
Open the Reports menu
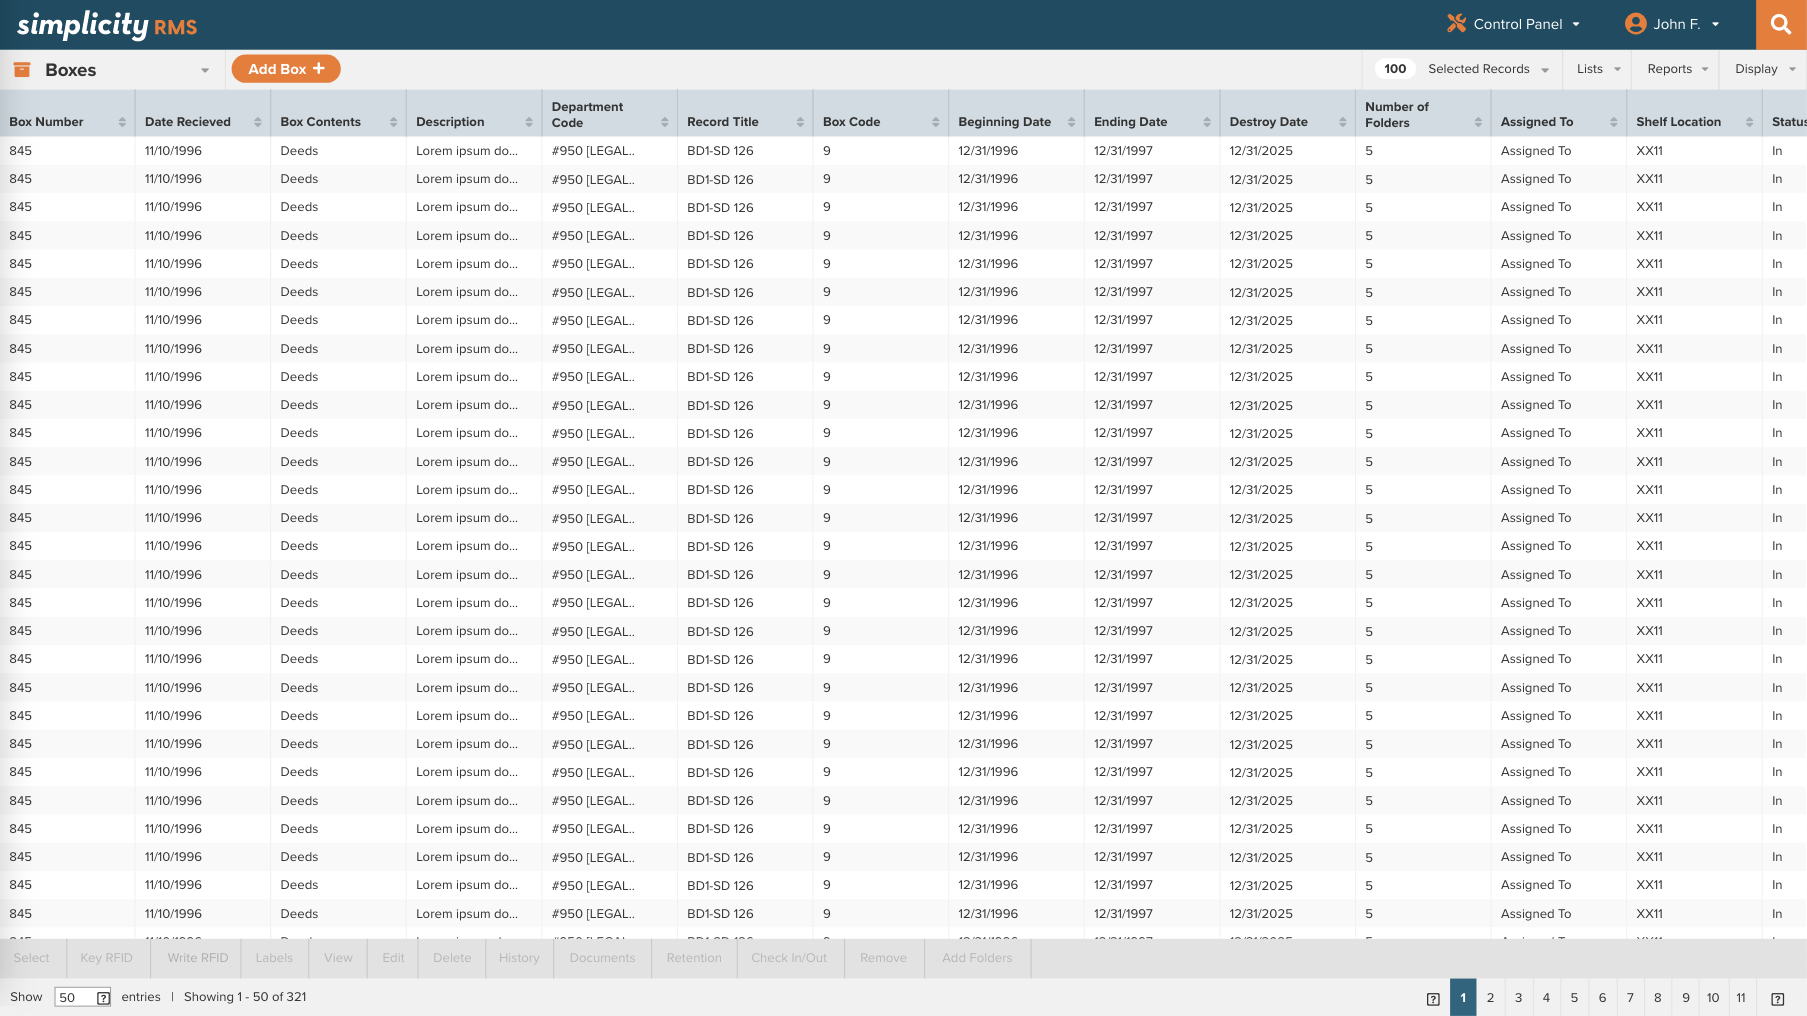[x=1674, y=69]
